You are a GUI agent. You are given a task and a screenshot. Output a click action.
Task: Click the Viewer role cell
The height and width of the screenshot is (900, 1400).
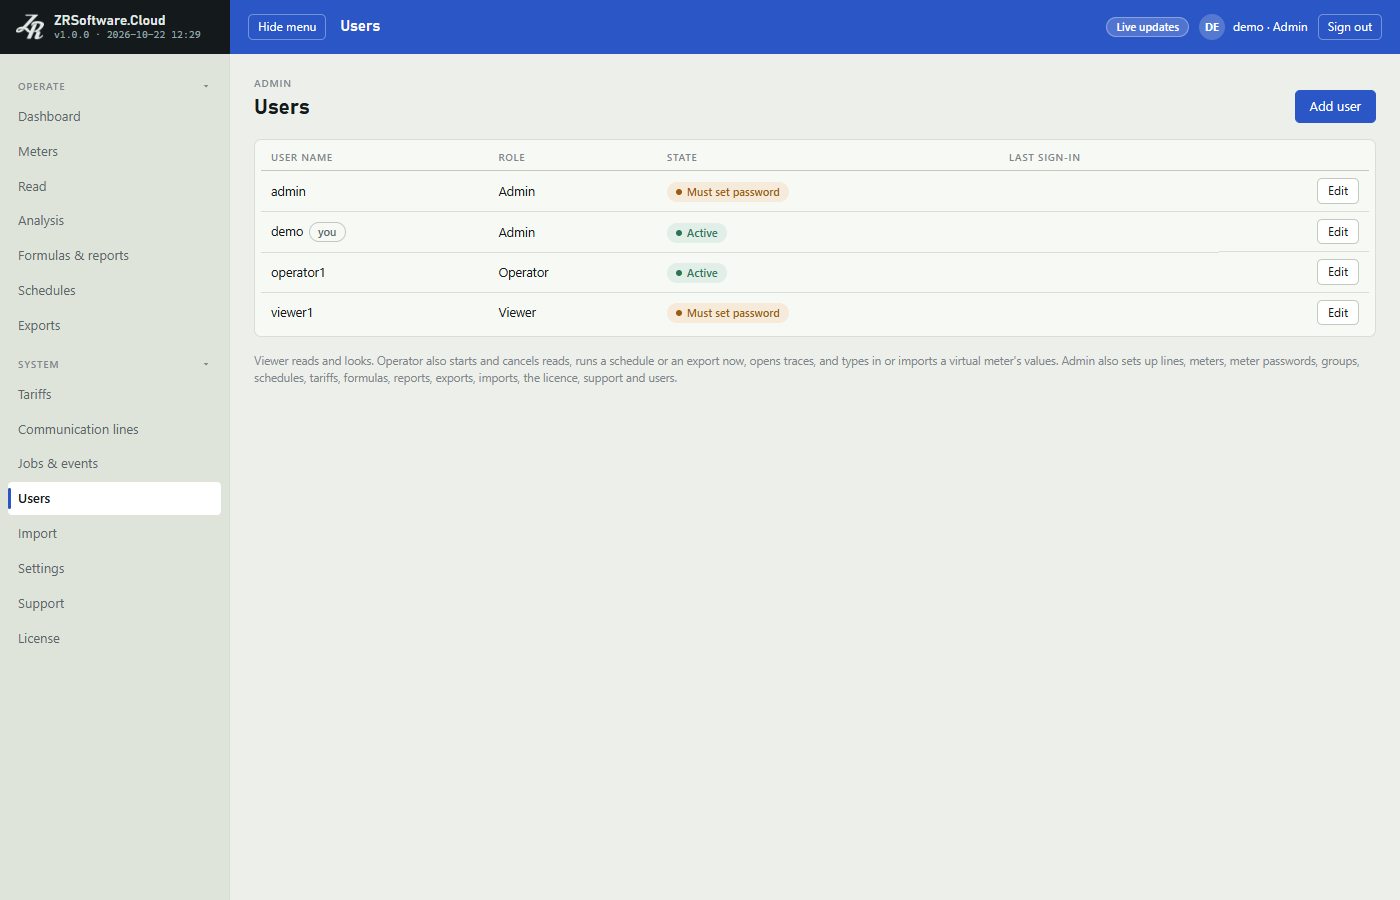click(517, 313)
